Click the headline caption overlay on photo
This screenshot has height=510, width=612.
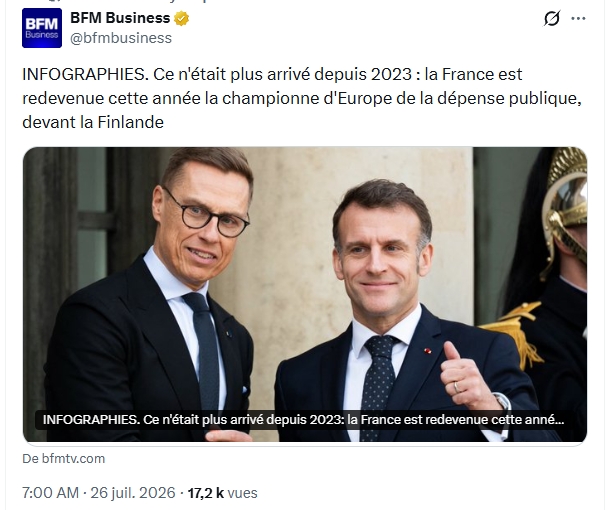click(303, 420)
